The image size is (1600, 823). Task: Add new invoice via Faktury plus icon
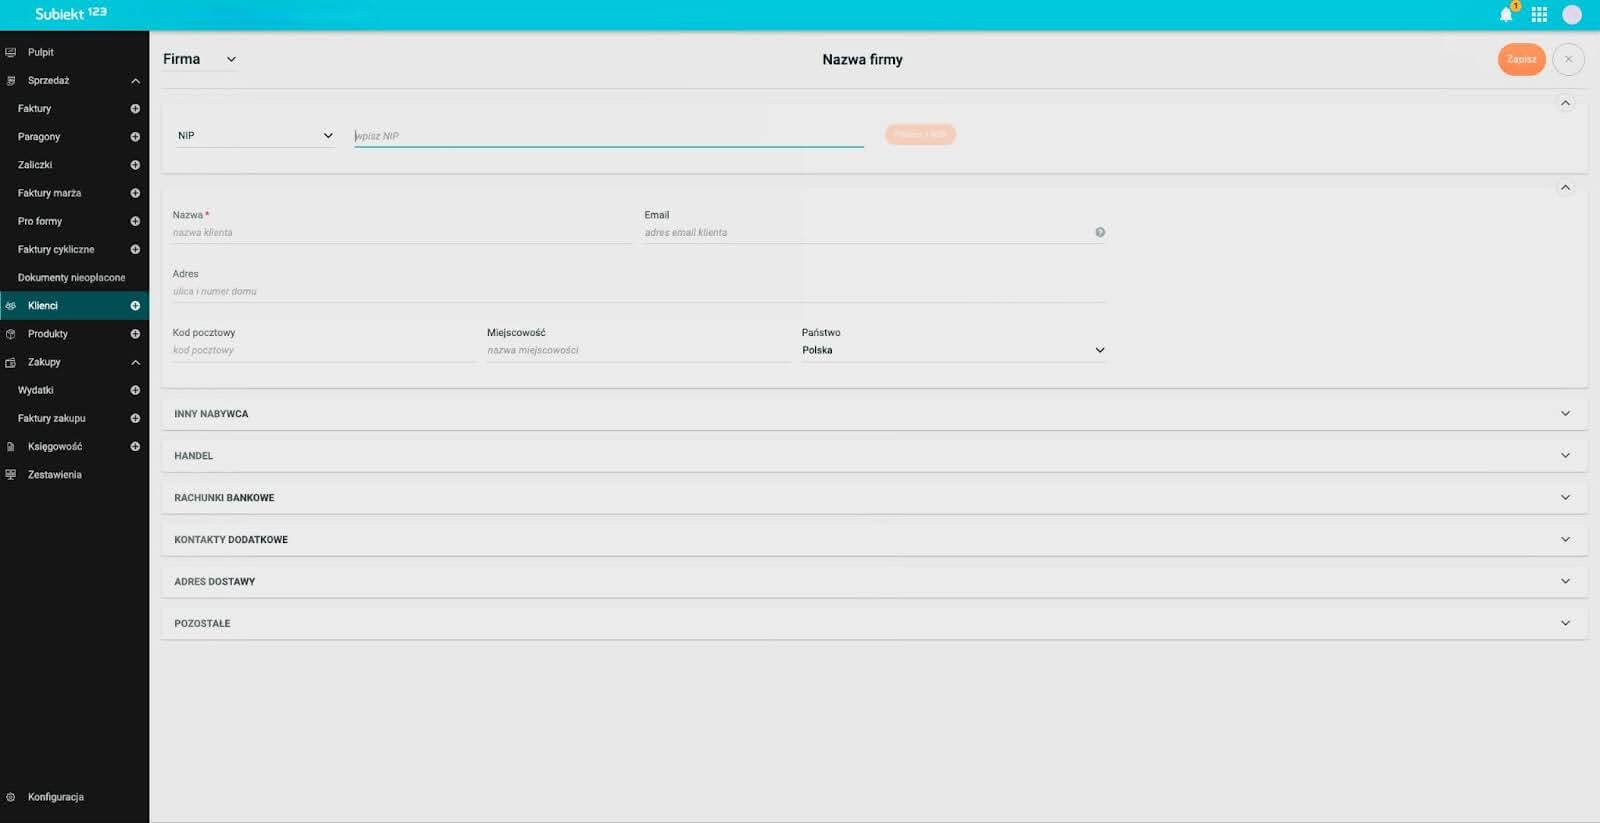click(x=135, y=108)
